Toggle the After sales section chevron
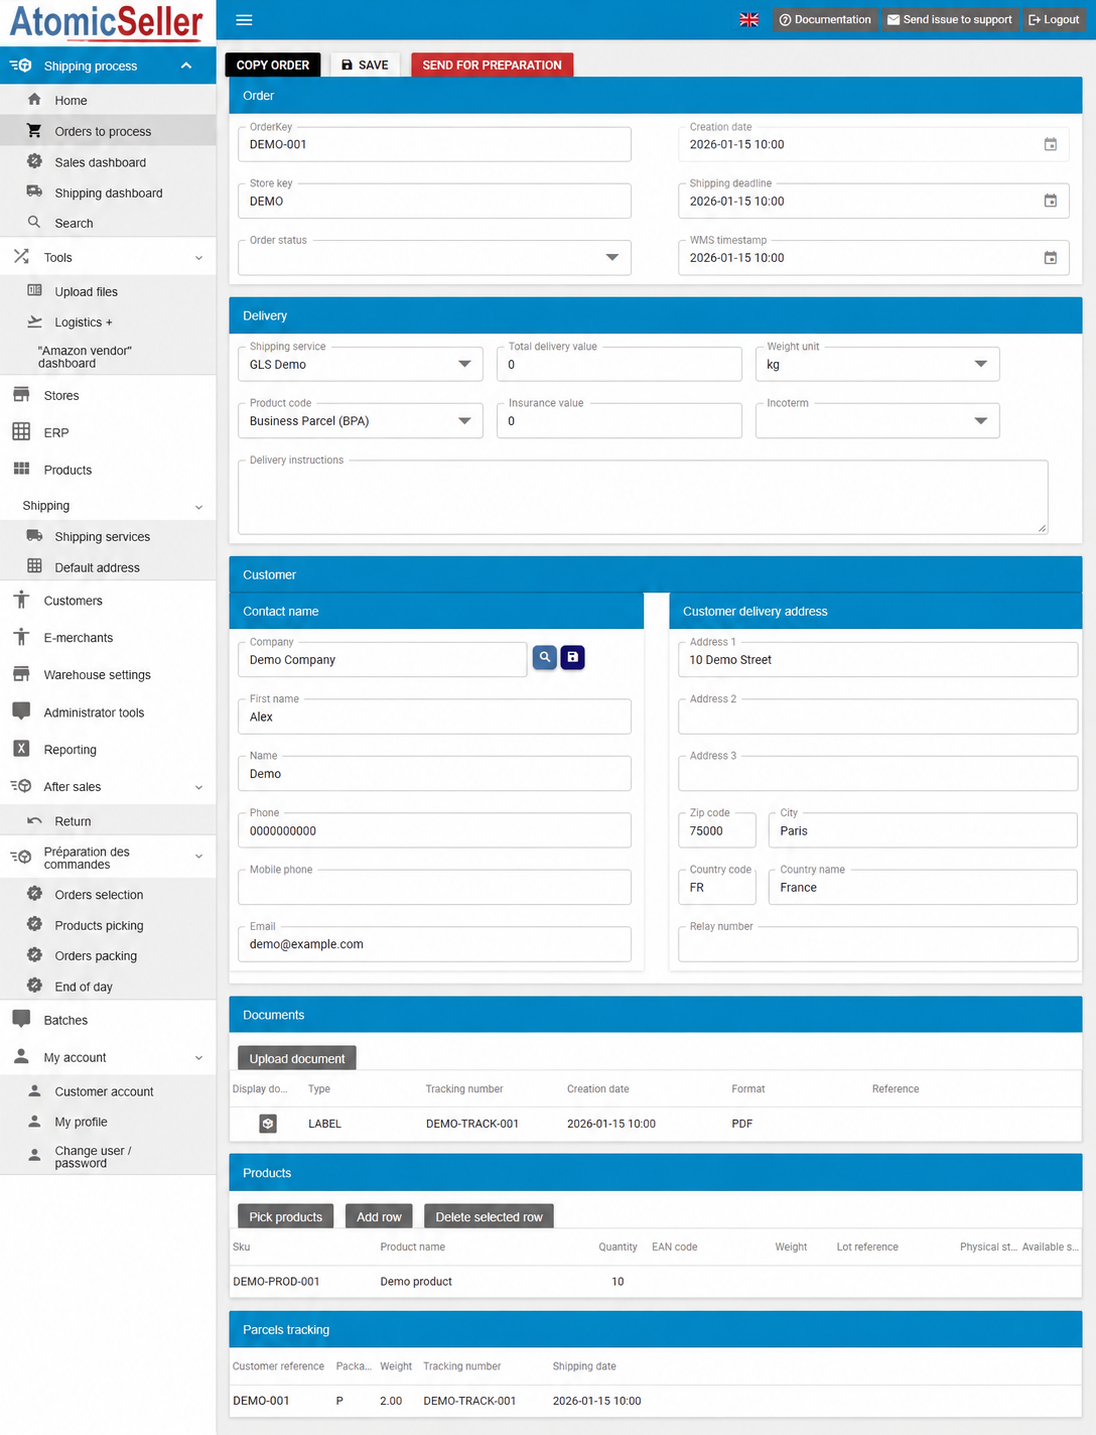 (198, 787)
